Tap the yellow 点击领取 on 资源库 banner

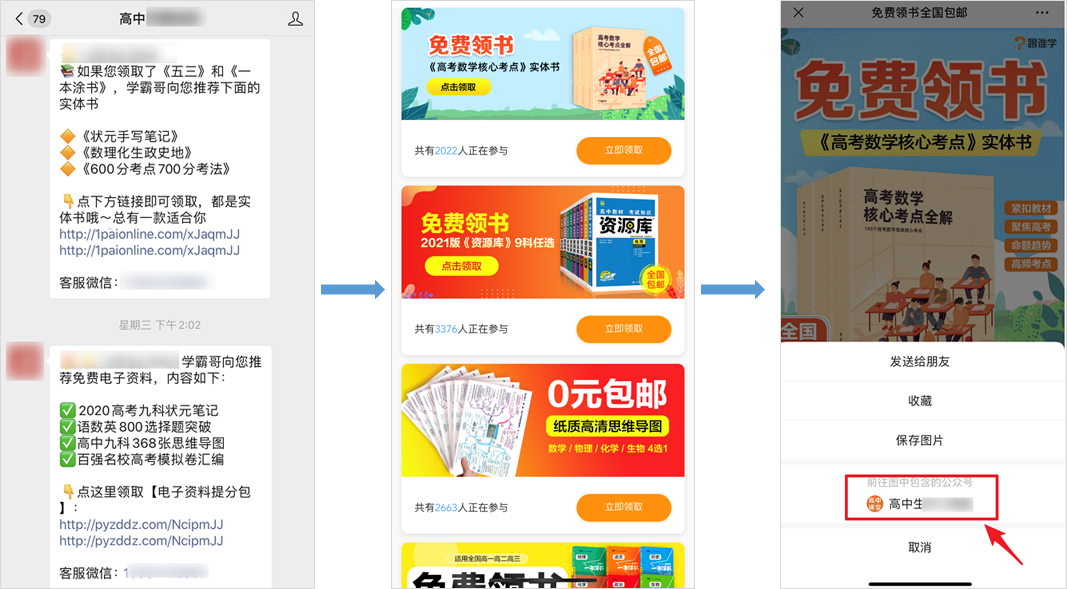pyautogui.click(x=461, y=266)
